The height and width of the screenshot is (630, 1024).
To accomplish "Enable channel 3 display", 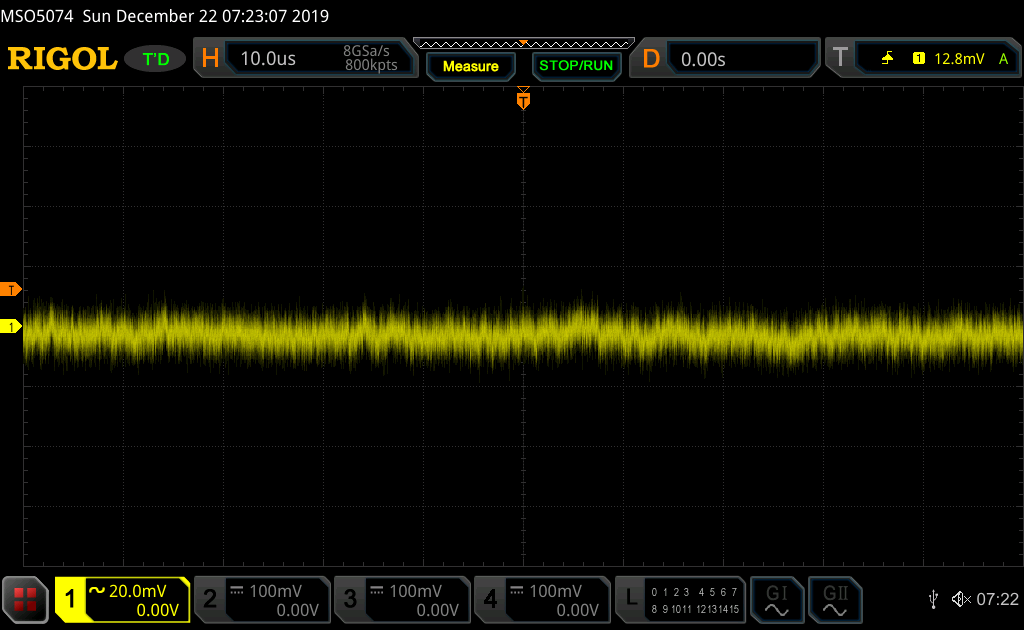I will 401,599.
